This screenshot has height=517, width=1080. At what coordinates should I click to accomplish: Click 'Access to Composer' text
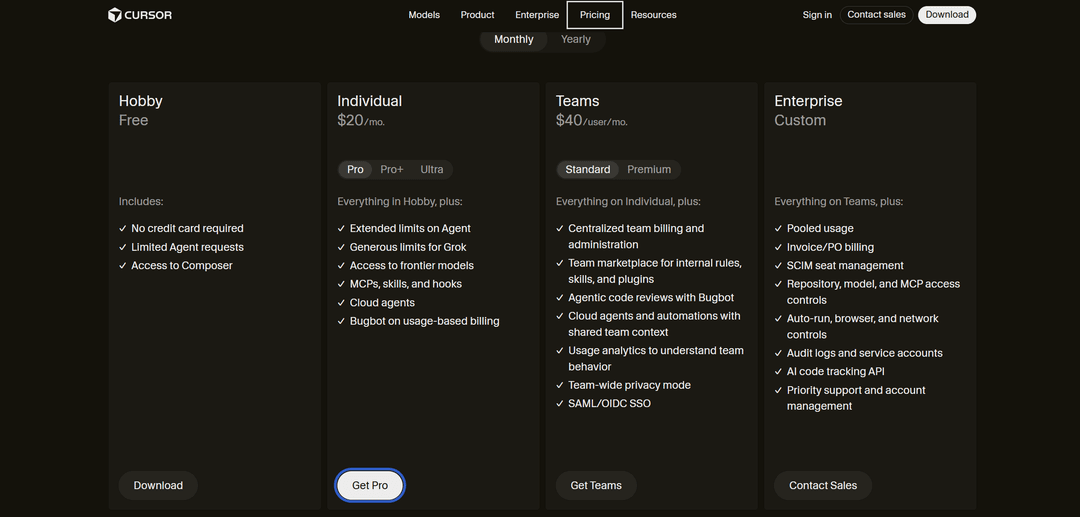(x=182, y=266)
